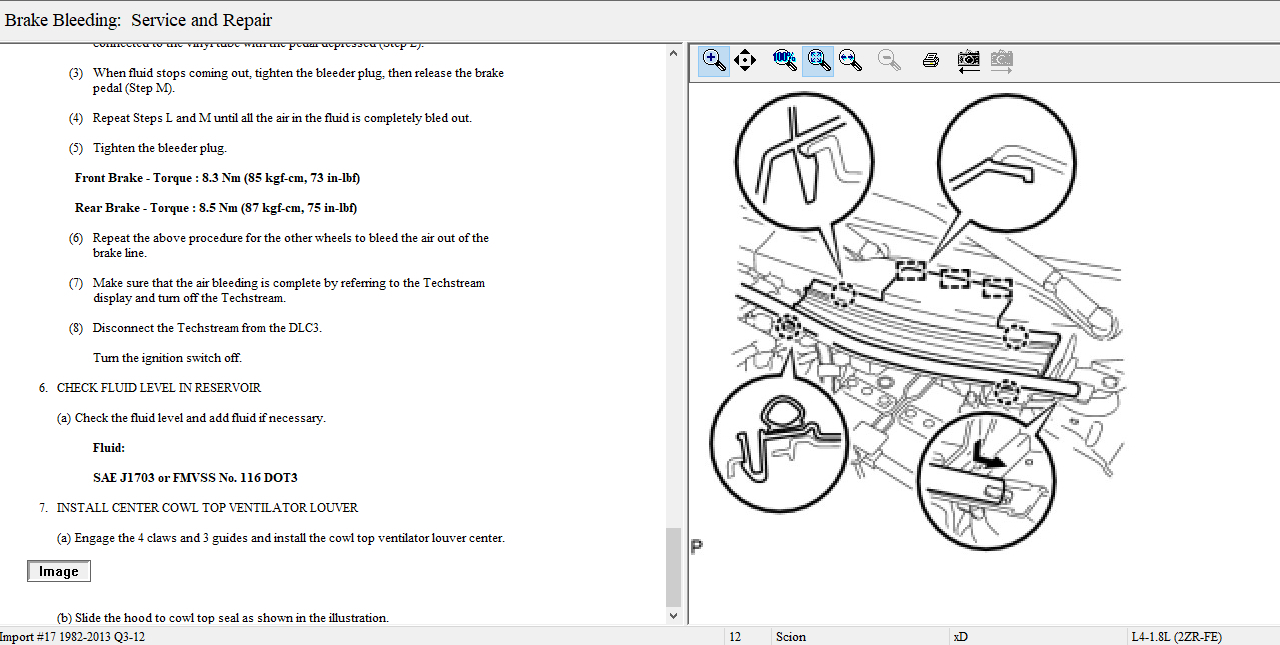Image resolution: width=1280 pixels, height=645 pixels.
Task: Click the xD model in status bar
Action: [x=960, y=637]
